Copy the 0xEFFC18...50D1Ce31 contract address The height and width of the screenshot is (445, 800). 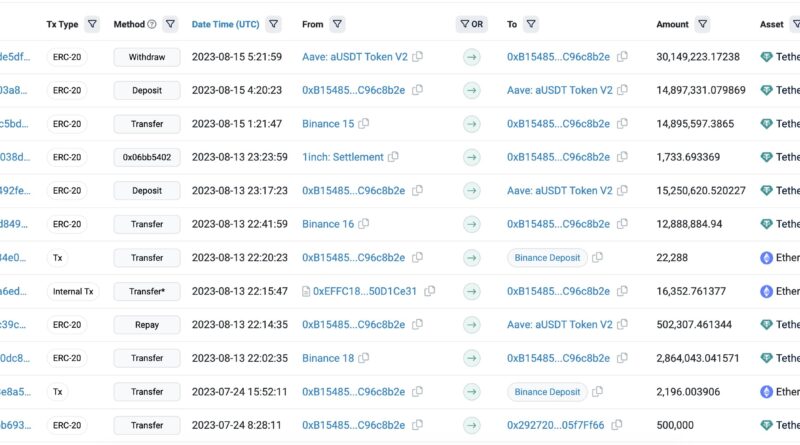429,291
